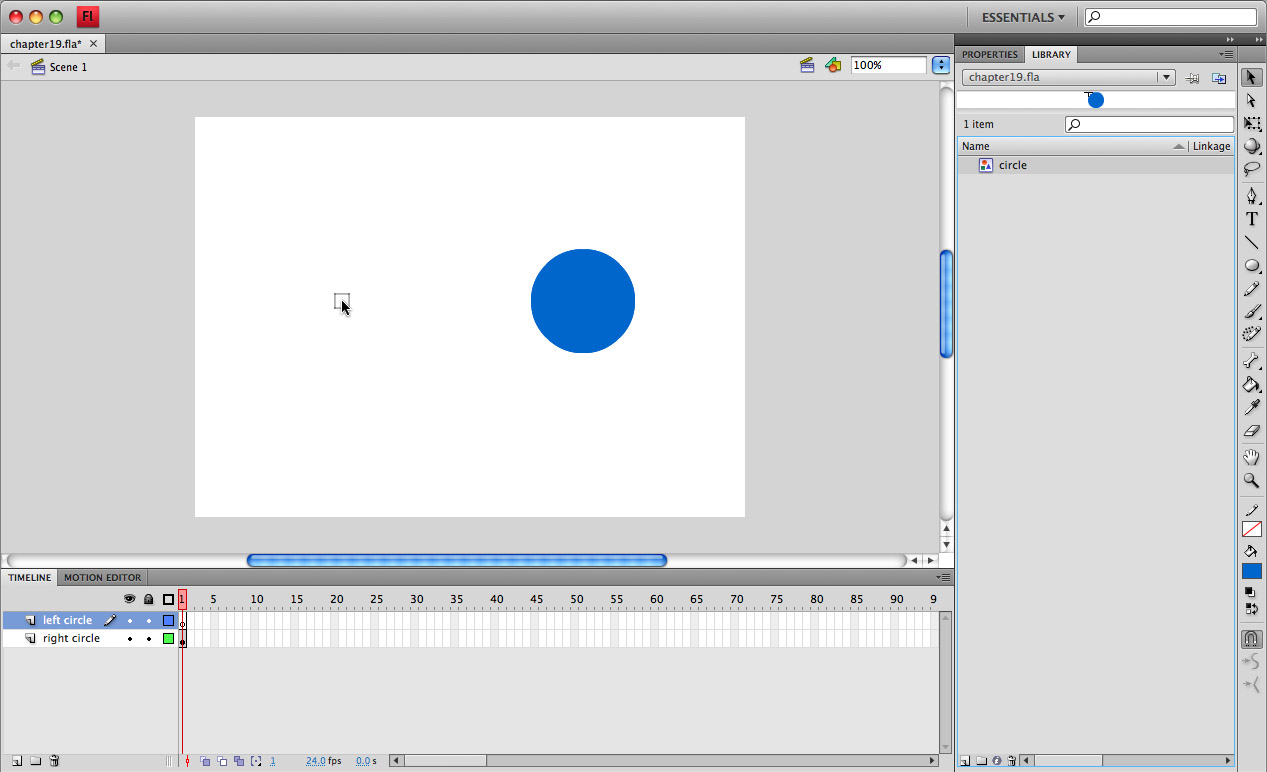Select the Subselection tool
Image resolution: width=1267 pixels, height=772 pixels.
[1251, 100]
